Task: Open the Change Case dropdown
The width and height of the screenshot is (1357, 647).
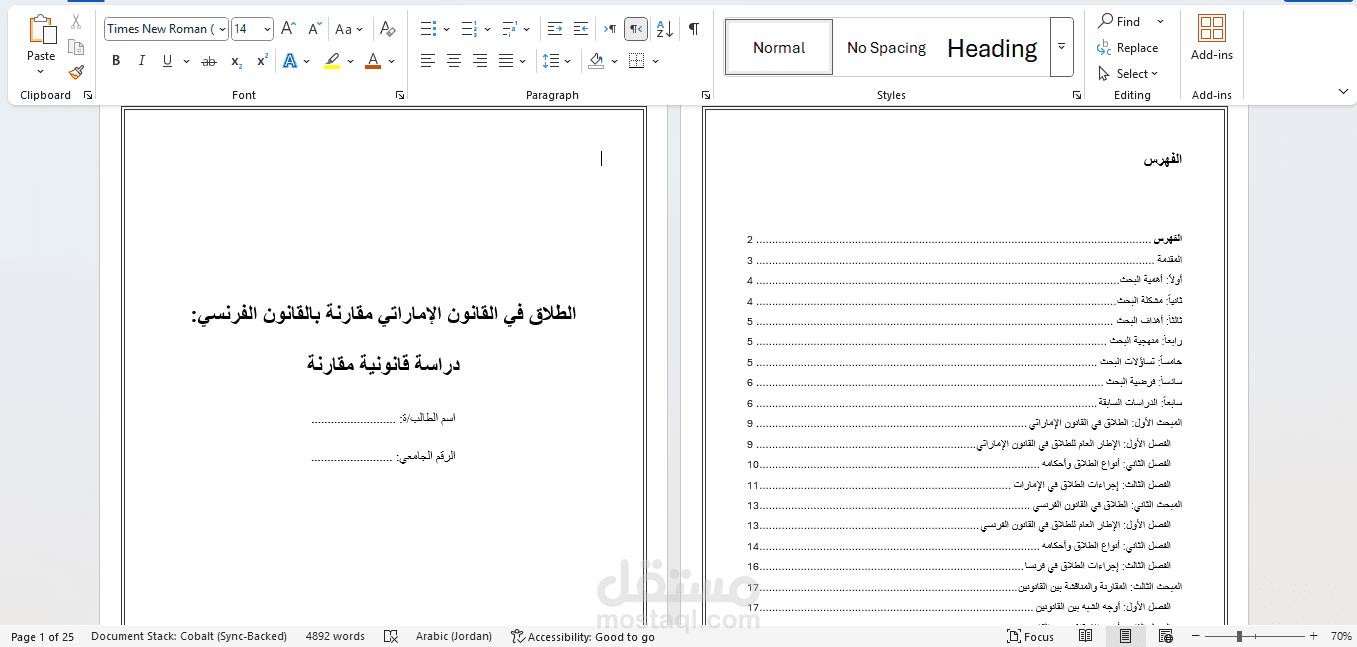Action: [350, 29]
